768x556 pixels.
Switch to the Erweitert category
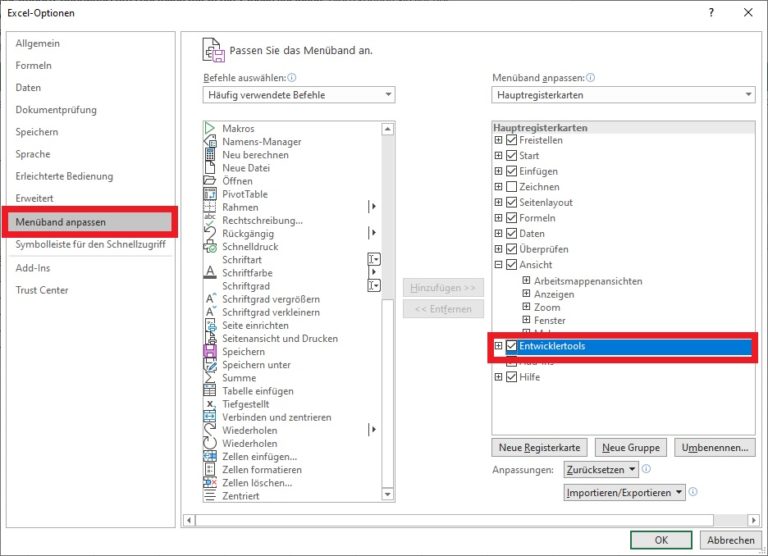pyautogui.click(x=34, y=198)
